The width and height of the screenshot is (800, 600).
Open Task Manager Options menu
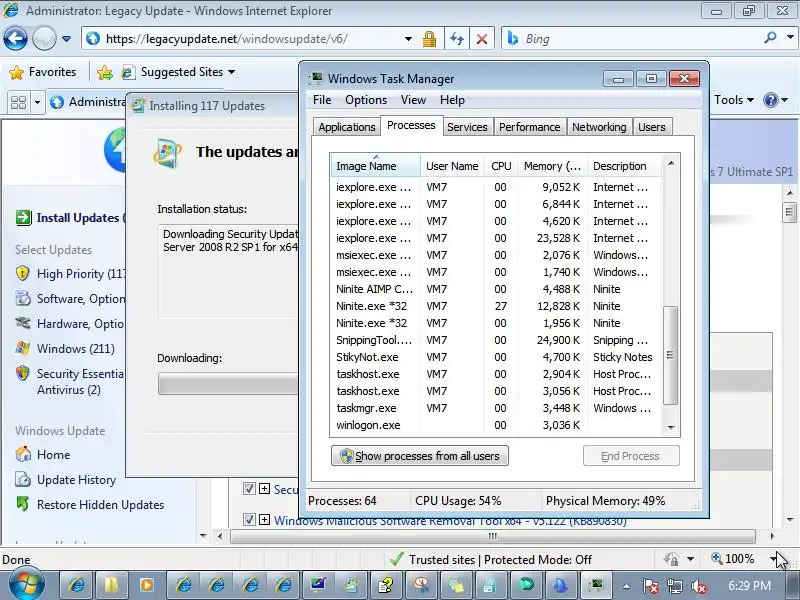coord(366,100)
